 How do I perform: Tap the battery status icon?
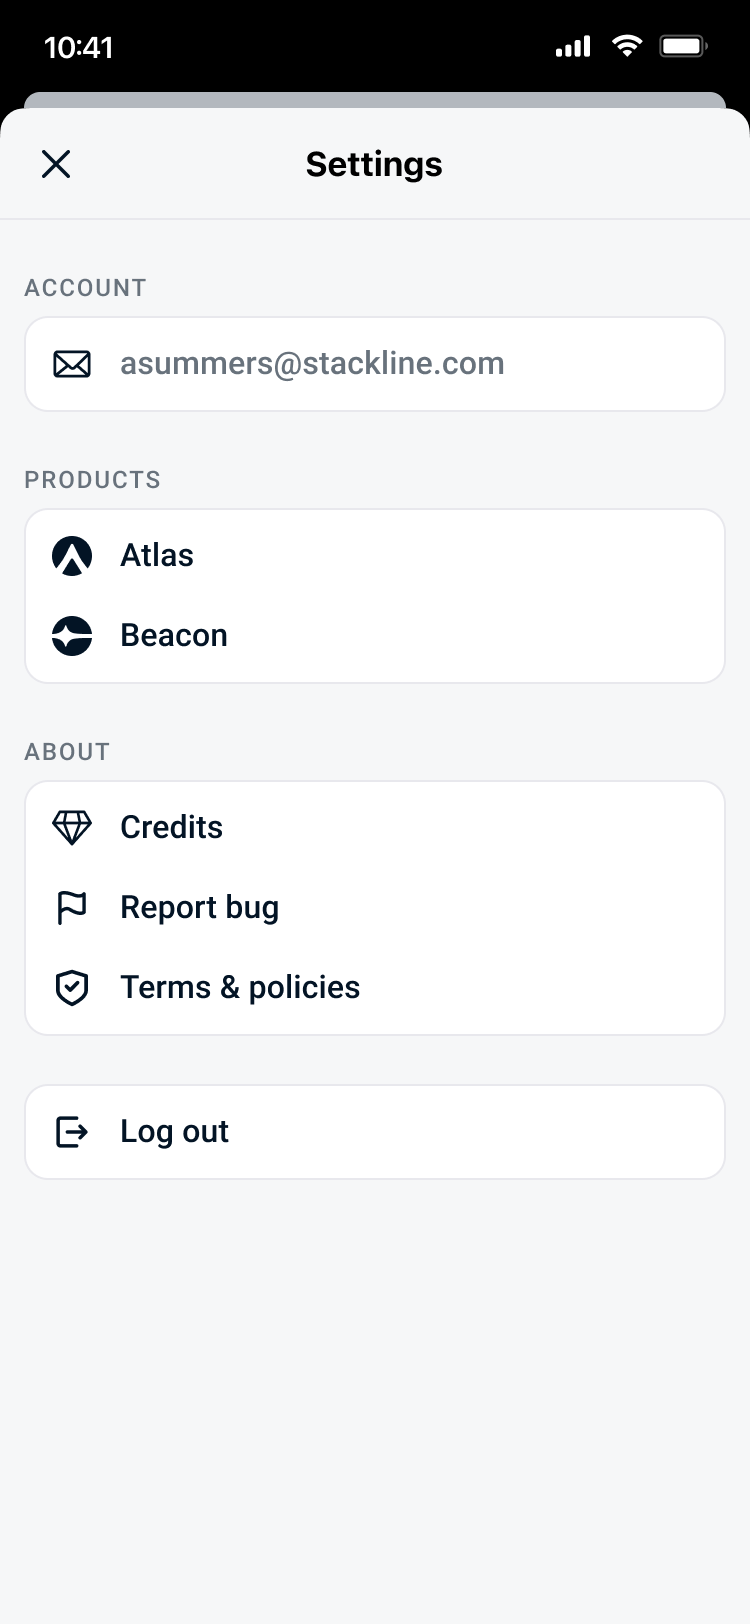coord(684,46)
